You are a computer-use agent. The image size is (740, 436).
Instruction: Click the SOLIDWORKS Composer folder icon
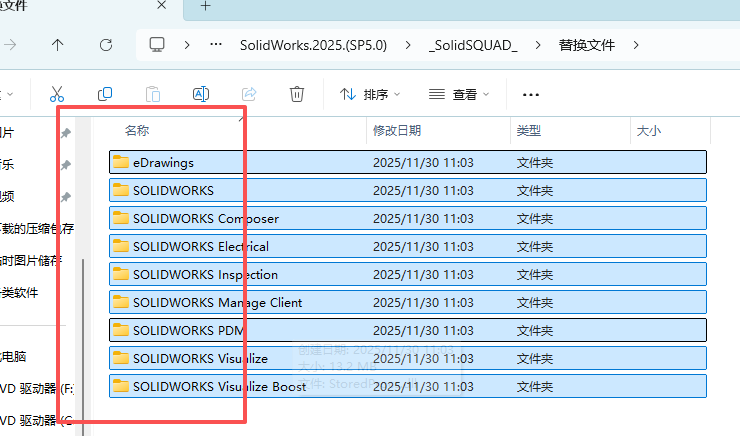click(x=121, y=218)
